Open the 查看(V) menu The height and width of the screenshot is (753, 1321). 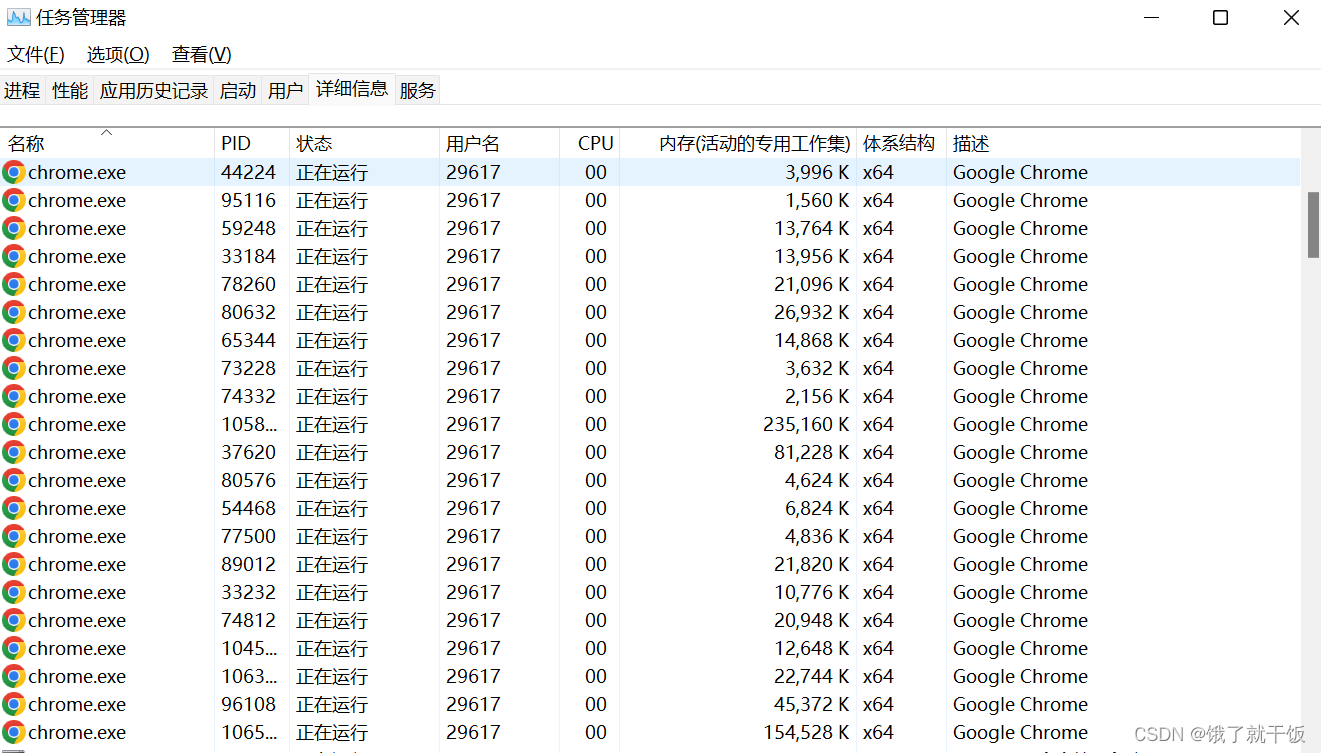click(x=201, y=54)
